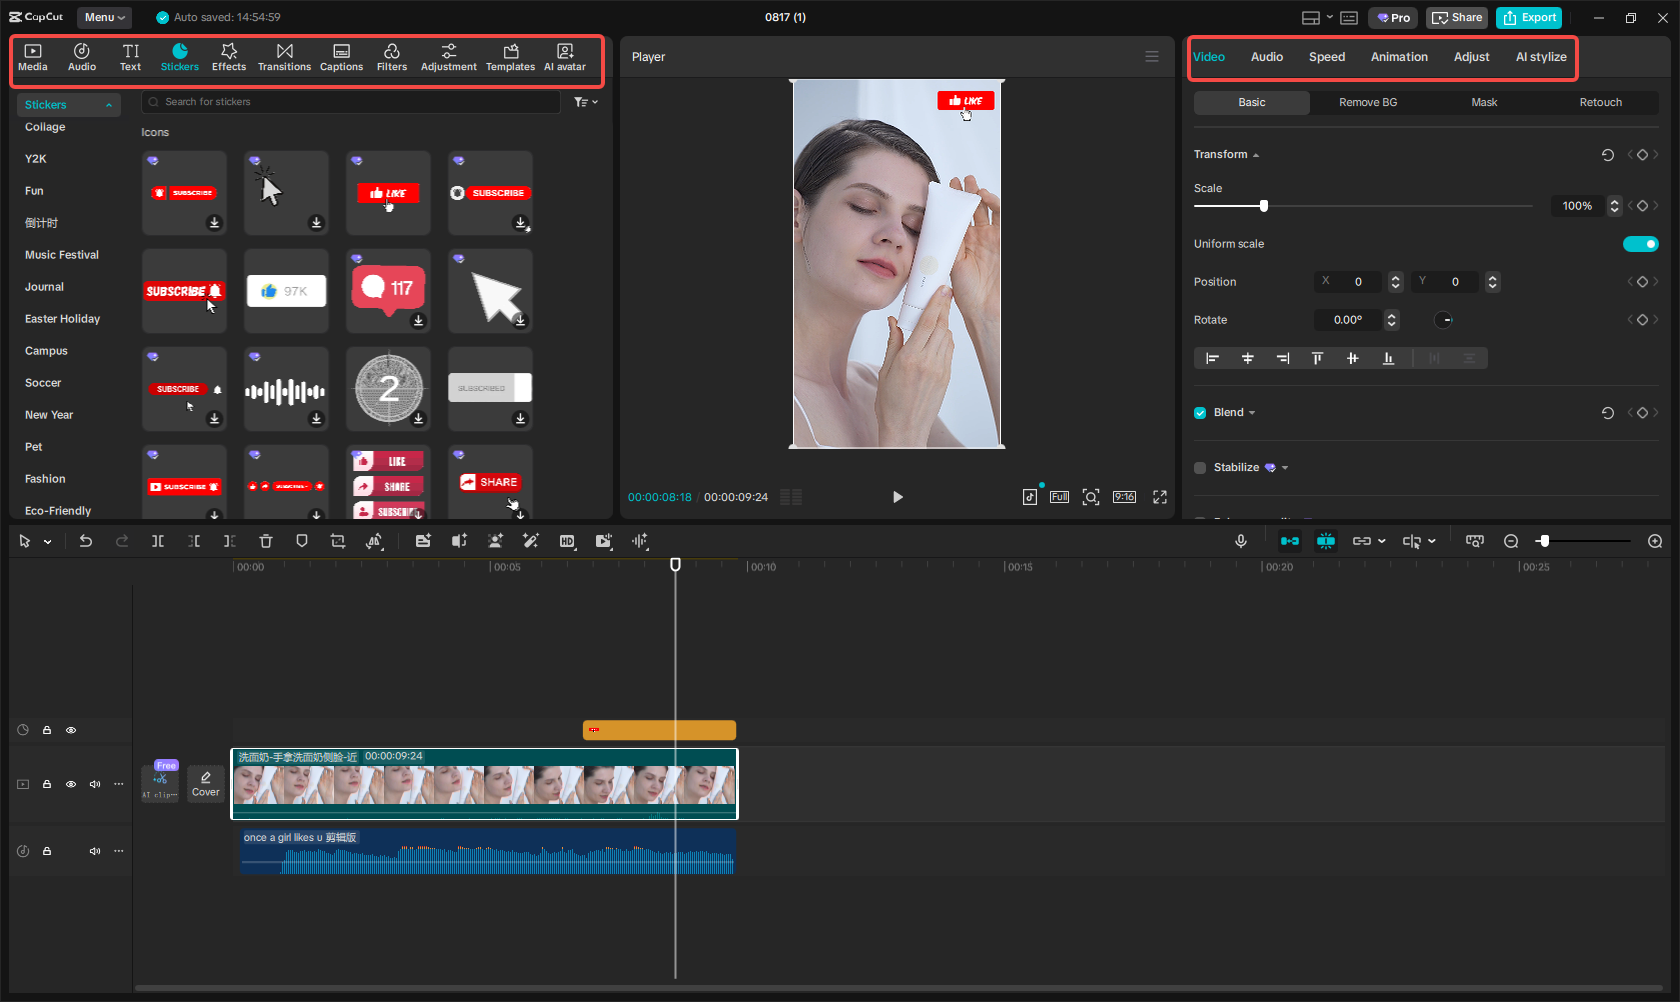Open the Effects panel
Screen dimensions: 1680x1002
pos(228,57)
